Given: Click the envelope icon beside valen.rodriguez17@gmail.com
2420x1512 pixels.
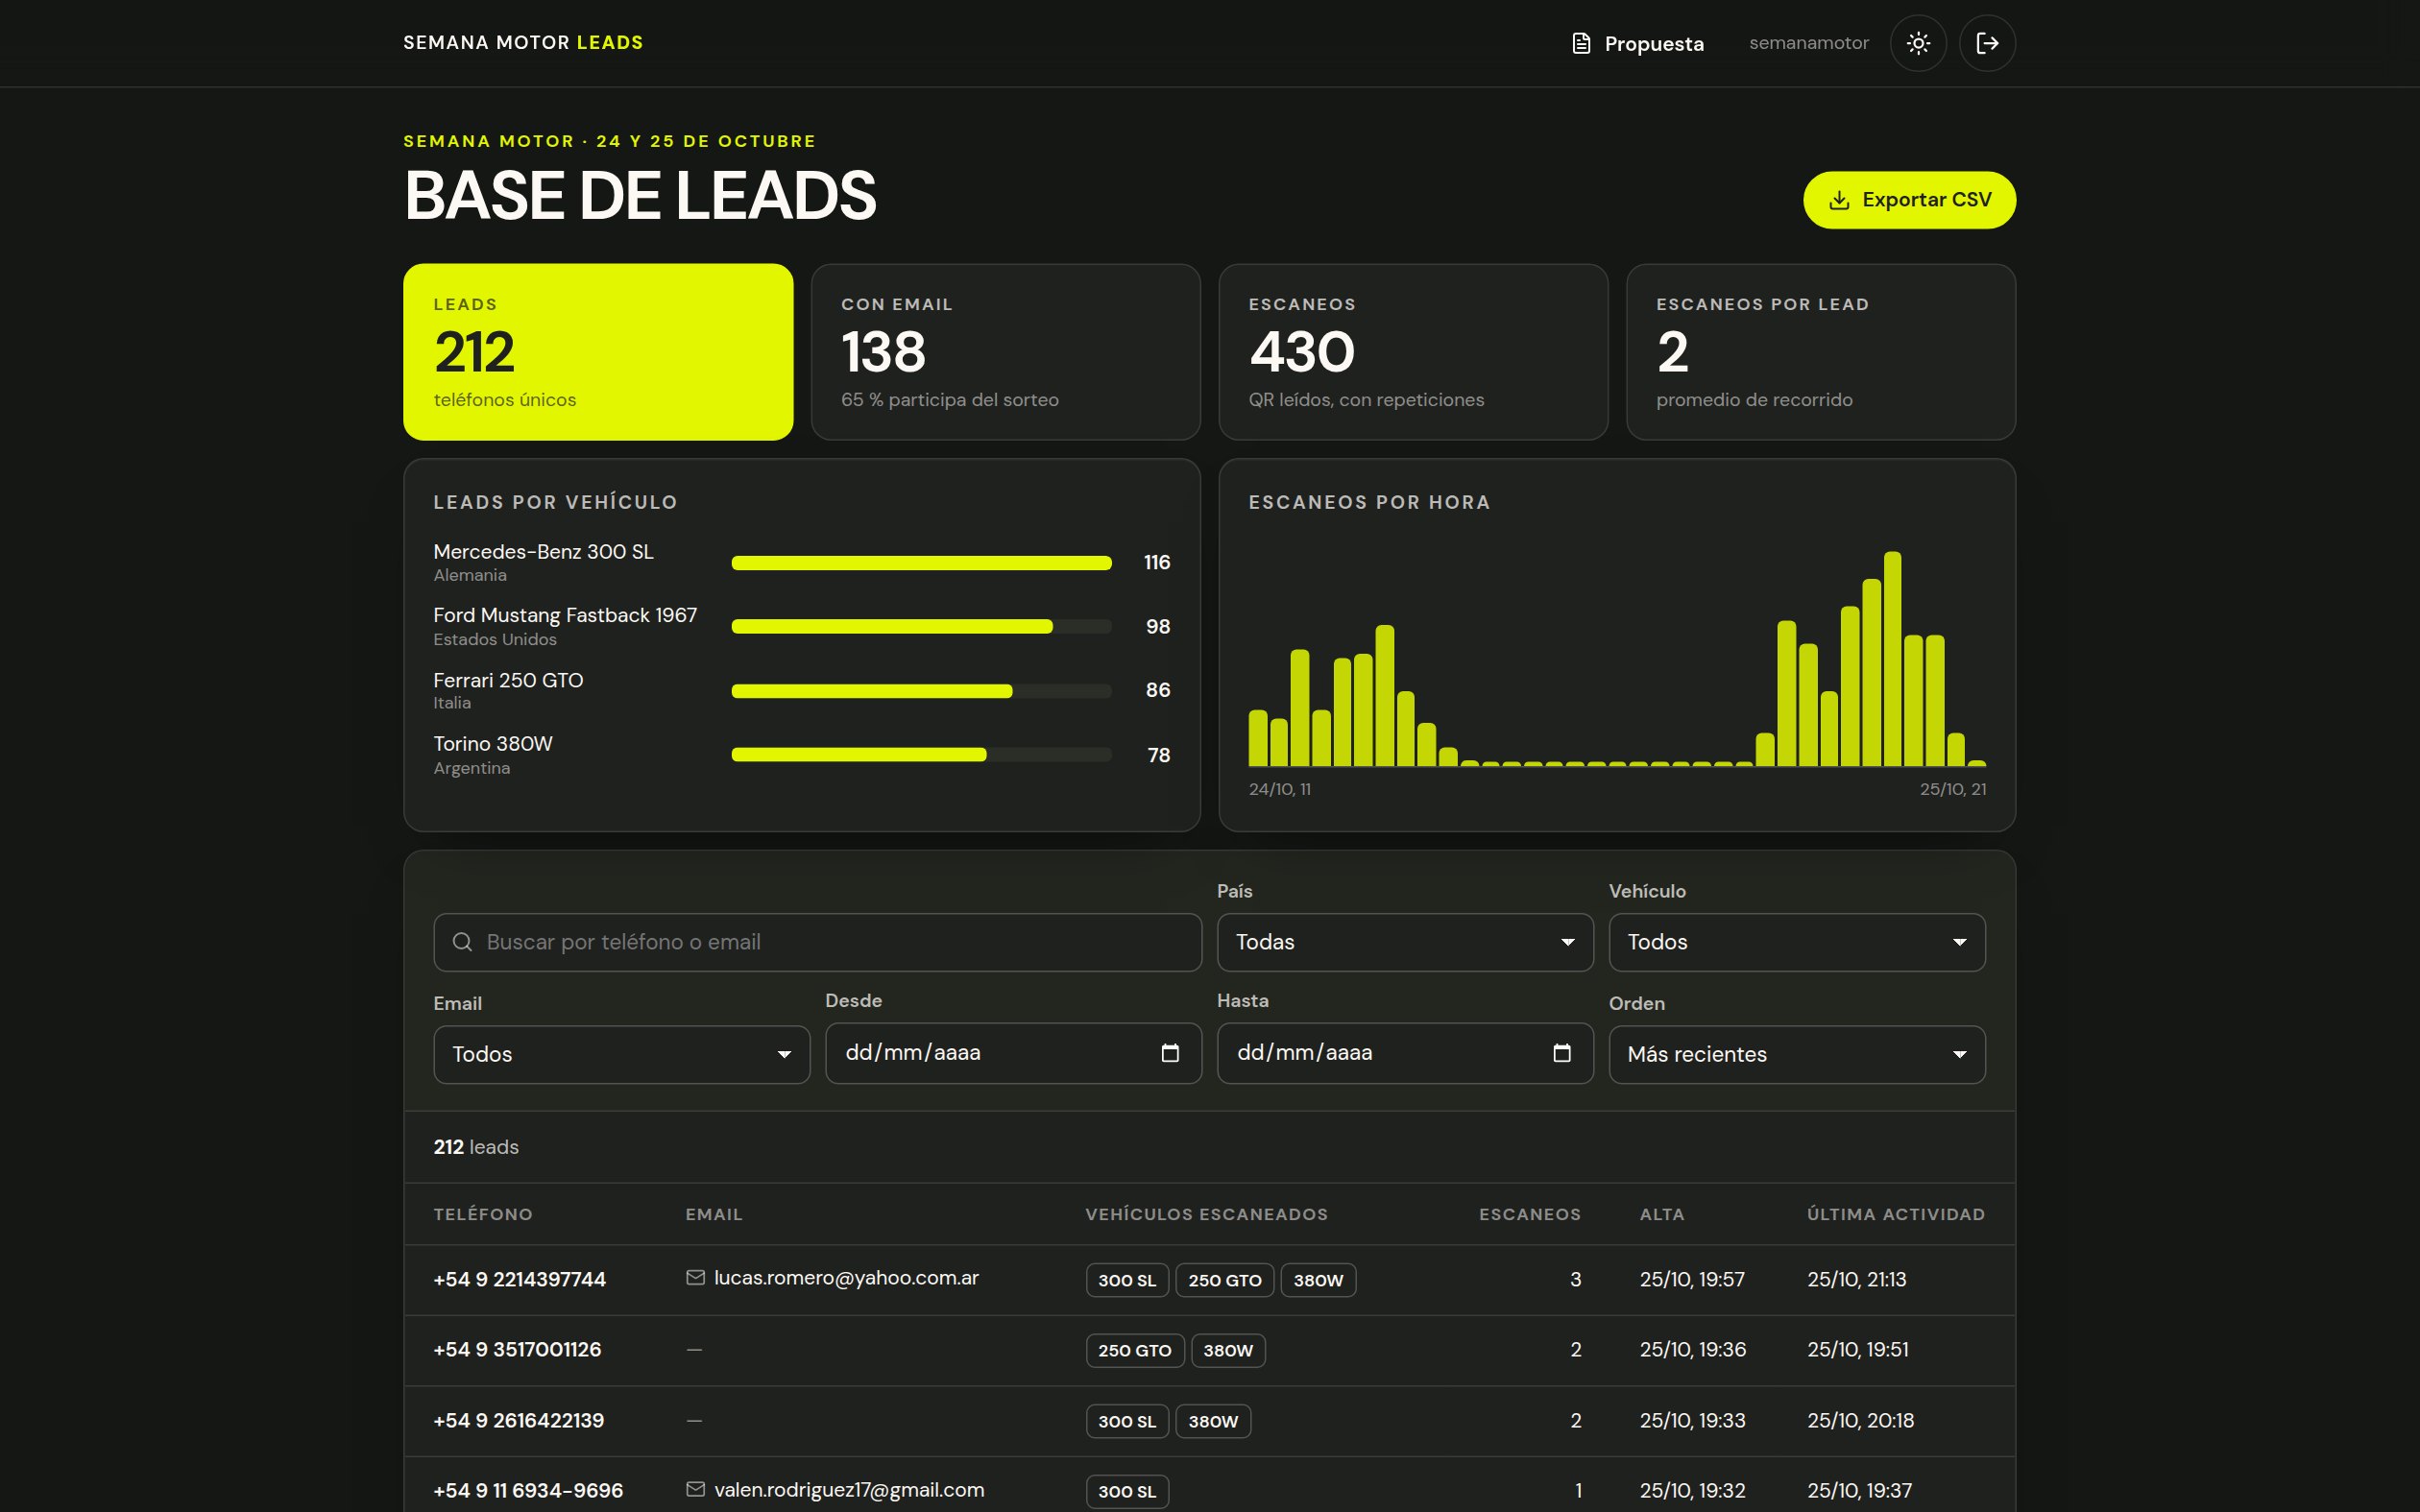Looking at the screenshot, I should coord(695,1489).
